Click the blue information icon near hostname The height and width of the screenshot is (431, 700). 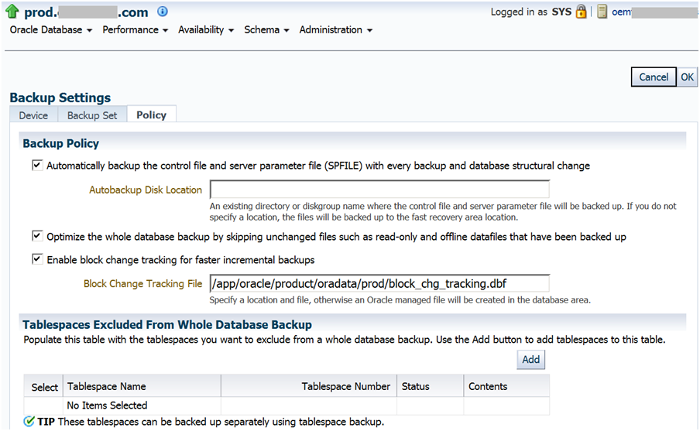coord(162,12)
